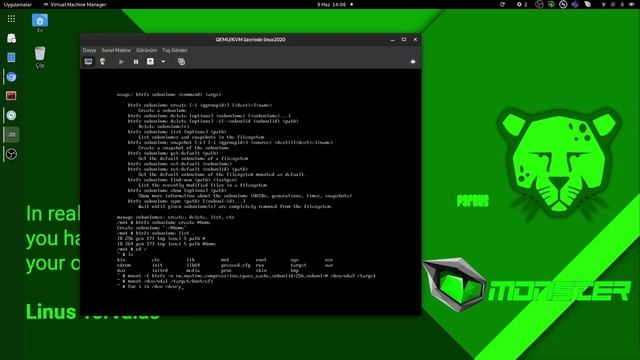Minimize the QEMU/KVM linux2020 window
The width and height of the screenshot is (640, 360).
pos(392,40)
